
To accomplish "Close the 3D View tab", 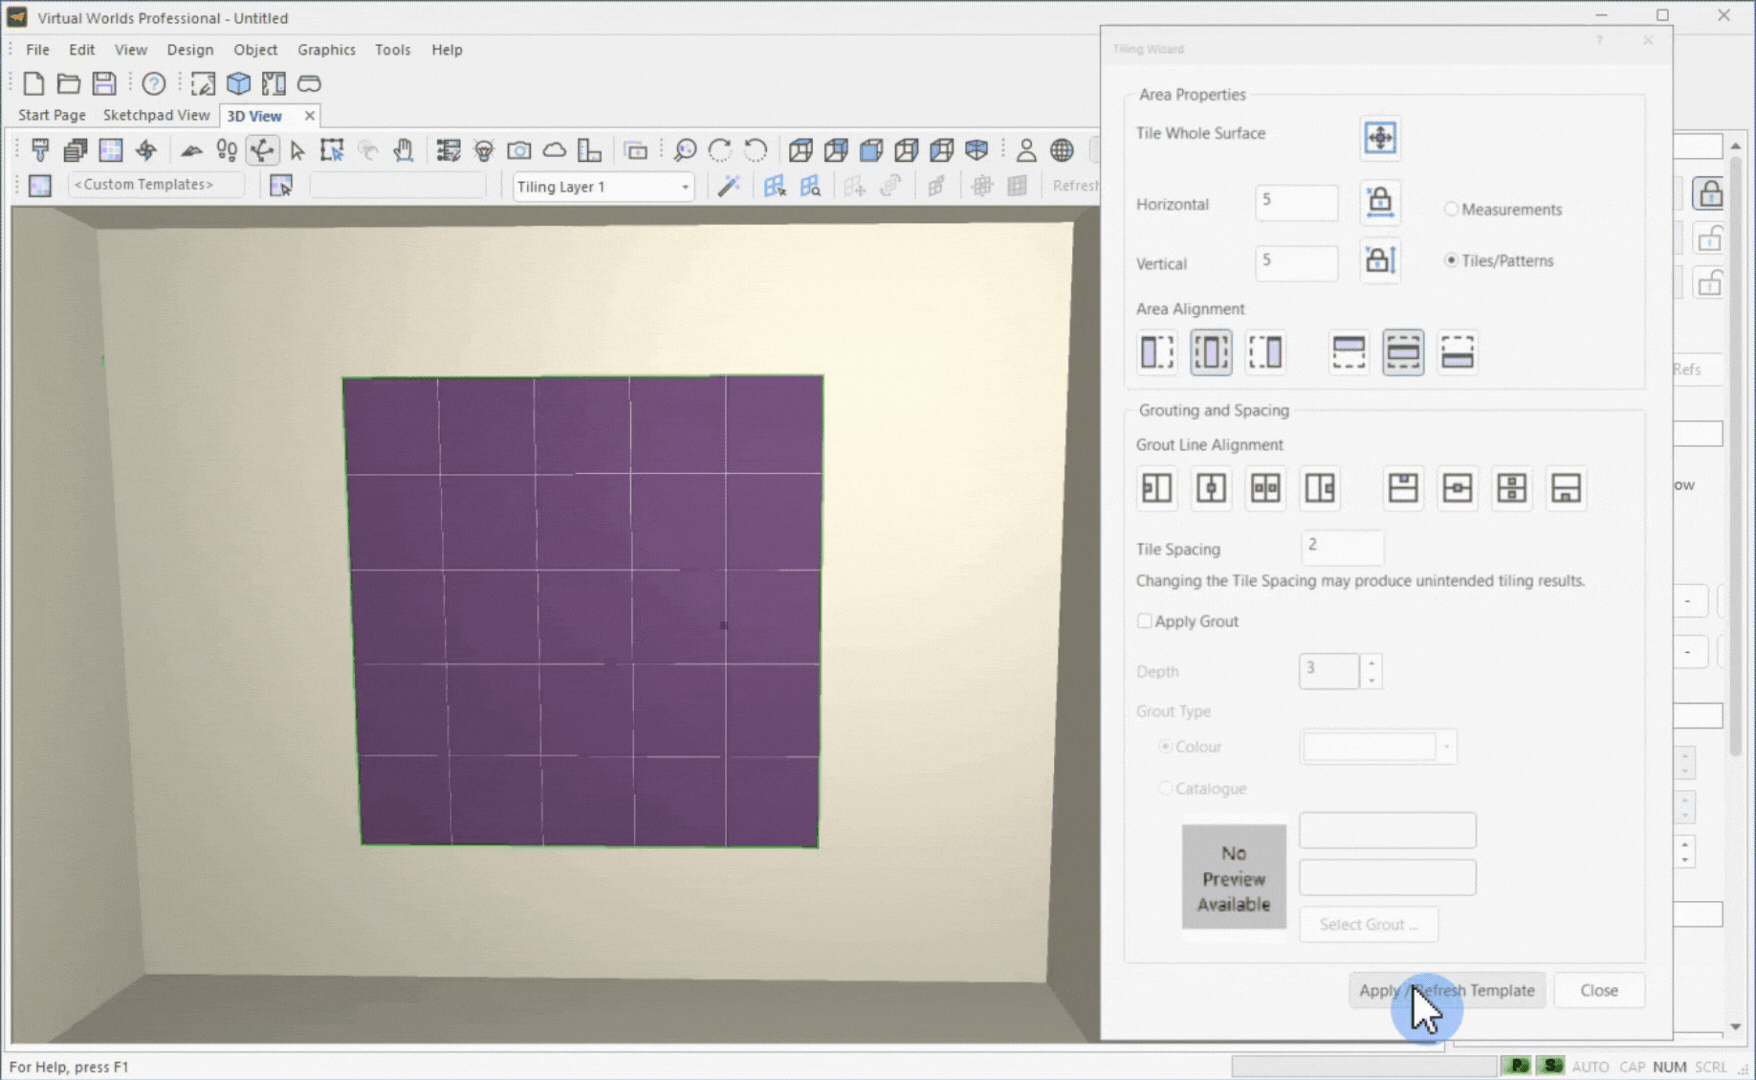I will coord(309,115).
